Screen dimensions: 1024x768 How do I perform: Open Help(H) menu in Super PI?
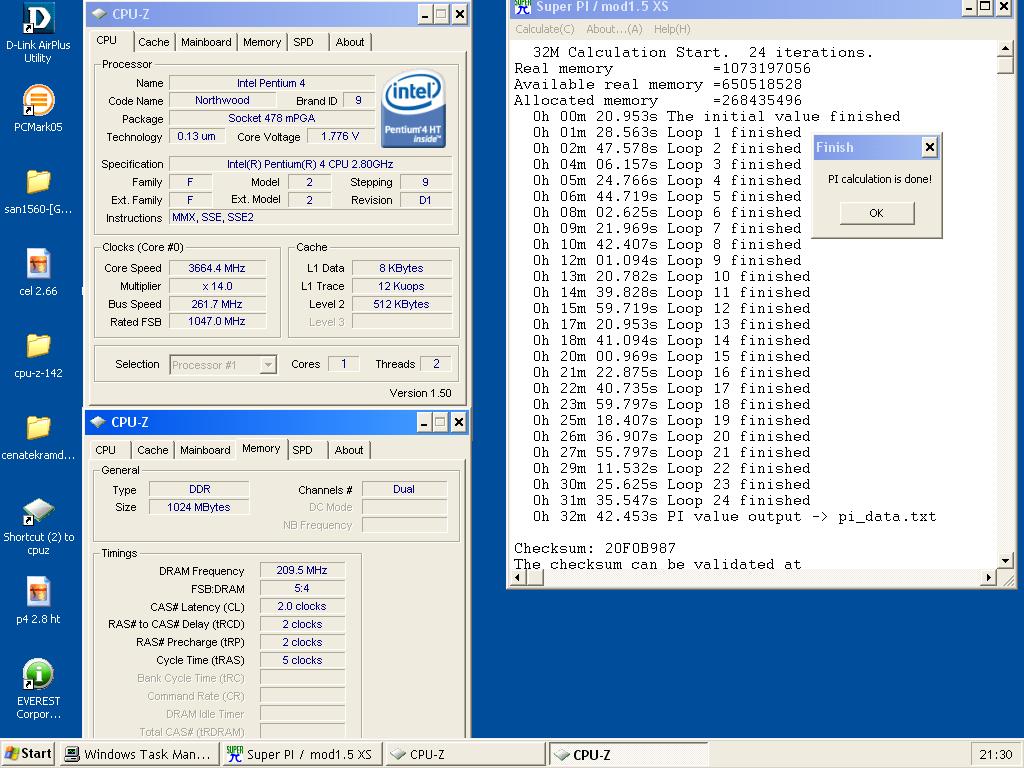[x=672, y=29]
